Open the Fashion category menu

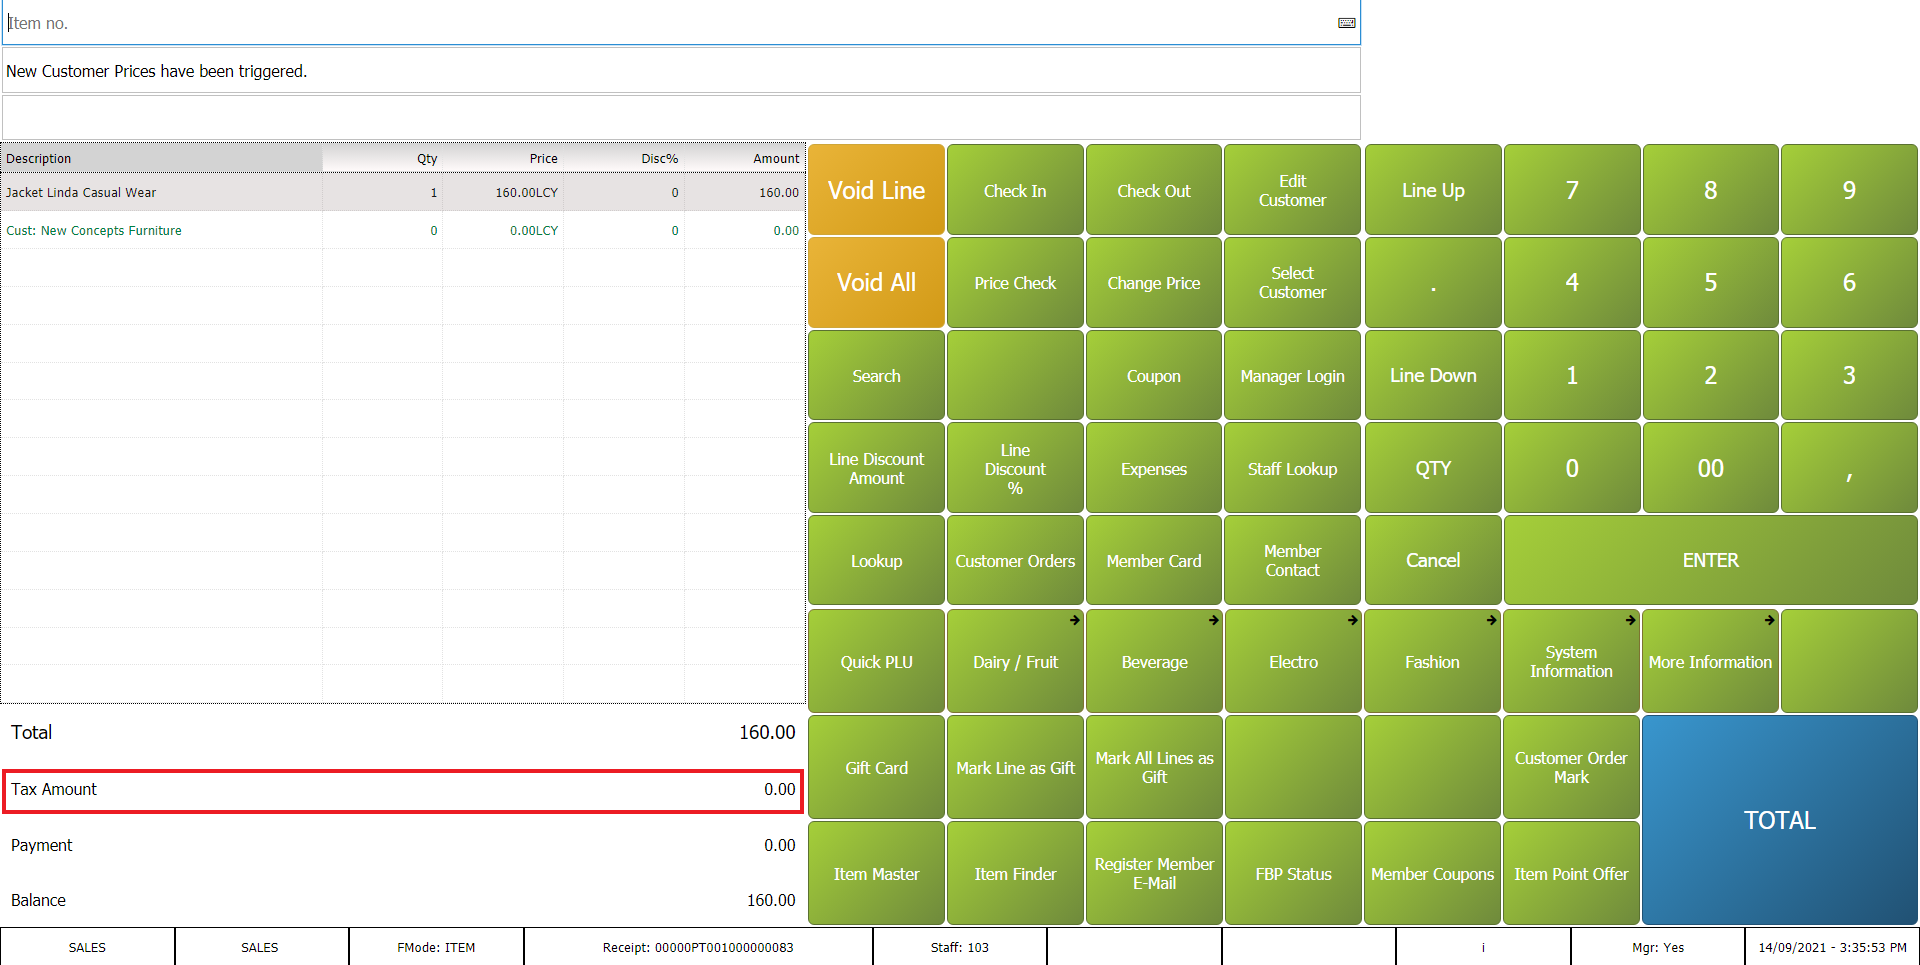[1432, 661]
